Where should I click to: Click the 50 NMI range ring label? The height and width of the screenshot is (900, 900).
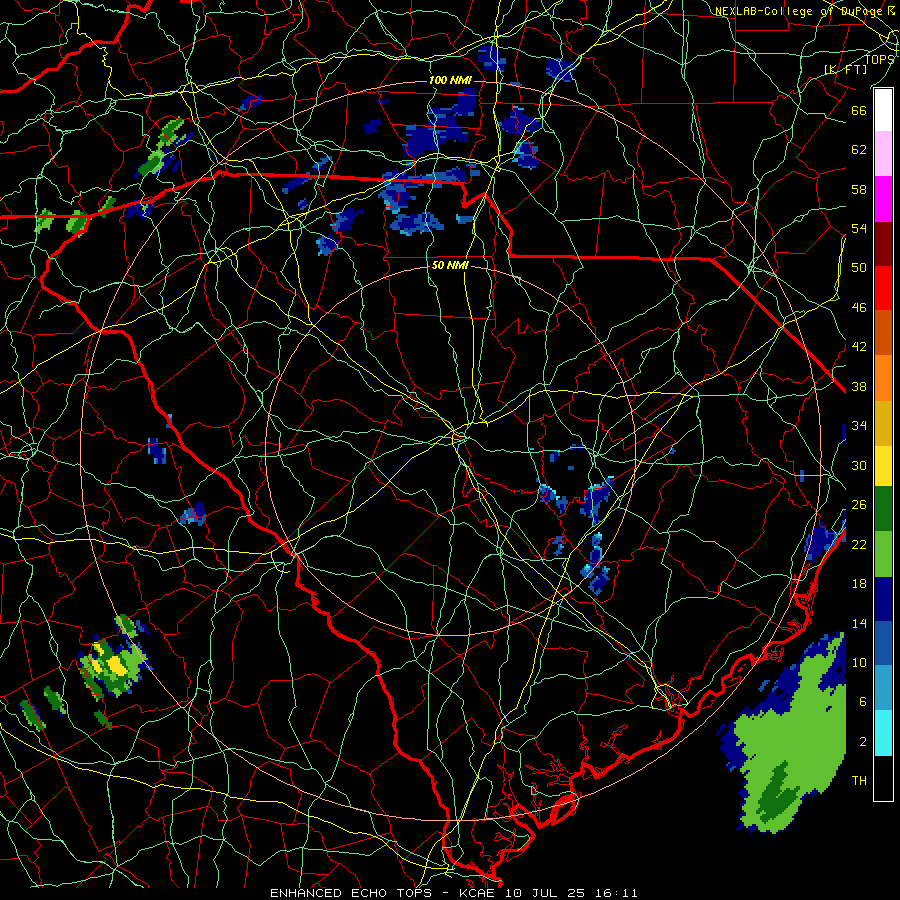[x=450, y=265]
